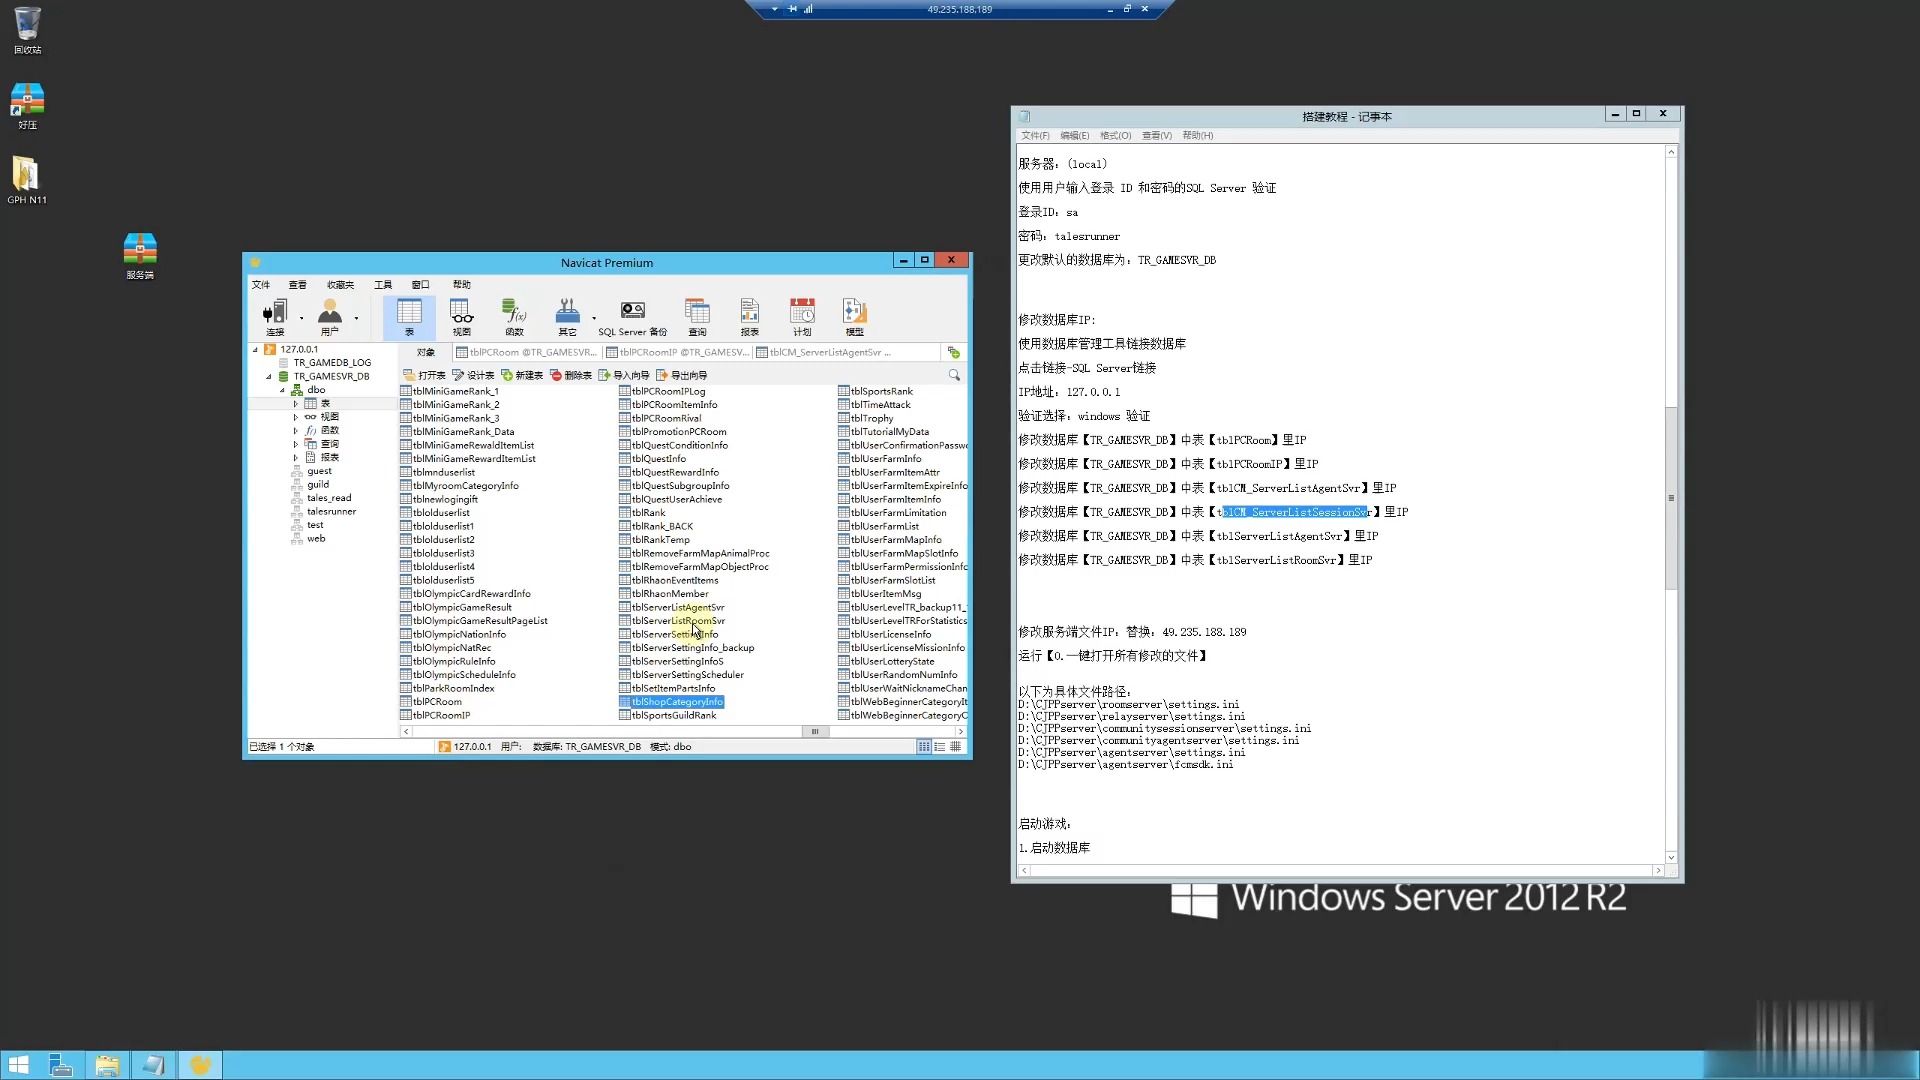Open the Notepad icon in the taskbar
The height and width of the screenshot is (1080, 1920).
[x=153, y=1065]
